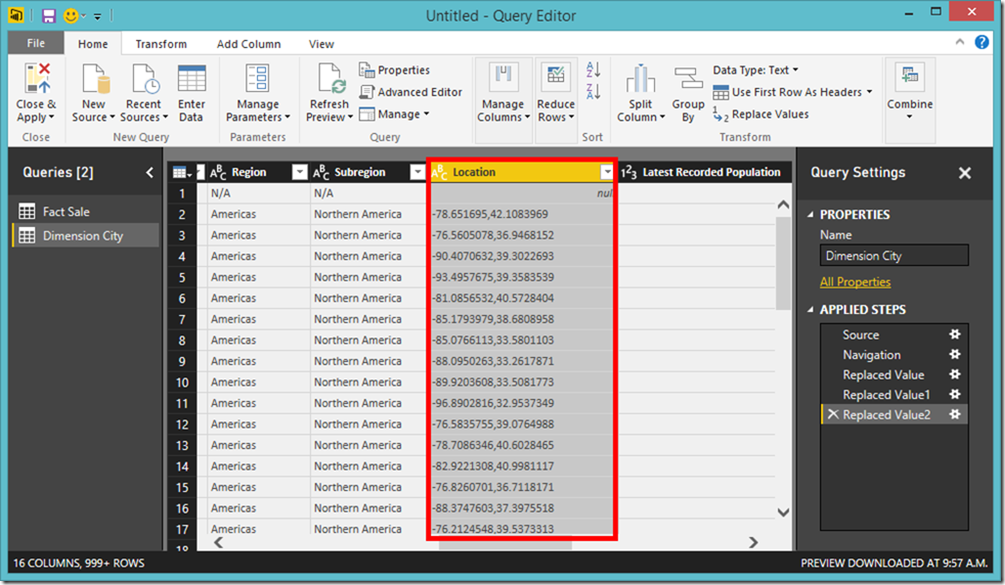
Task: Switch to the Home tab
Action: [93, 44]
